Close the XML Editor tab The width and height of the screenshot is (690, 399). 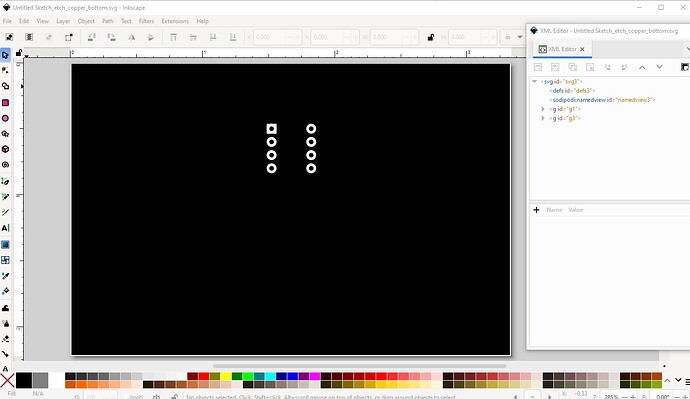pos(582,49)
